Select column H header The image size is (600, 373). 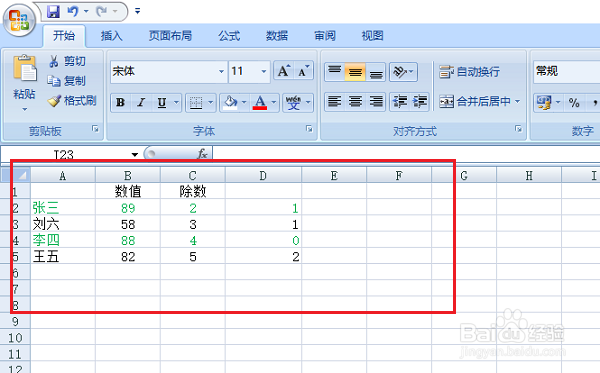click(x=529, y=176)
